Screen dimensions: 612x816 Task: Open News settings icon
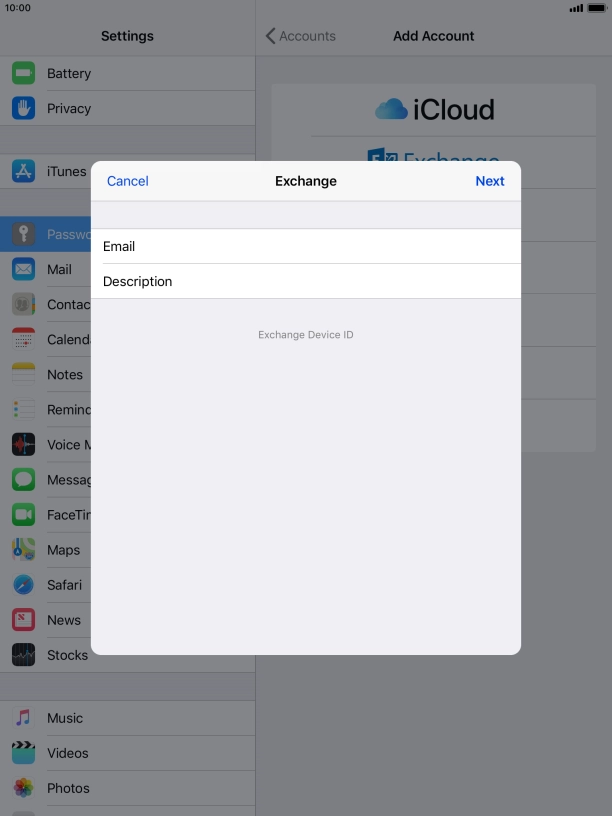23,620
